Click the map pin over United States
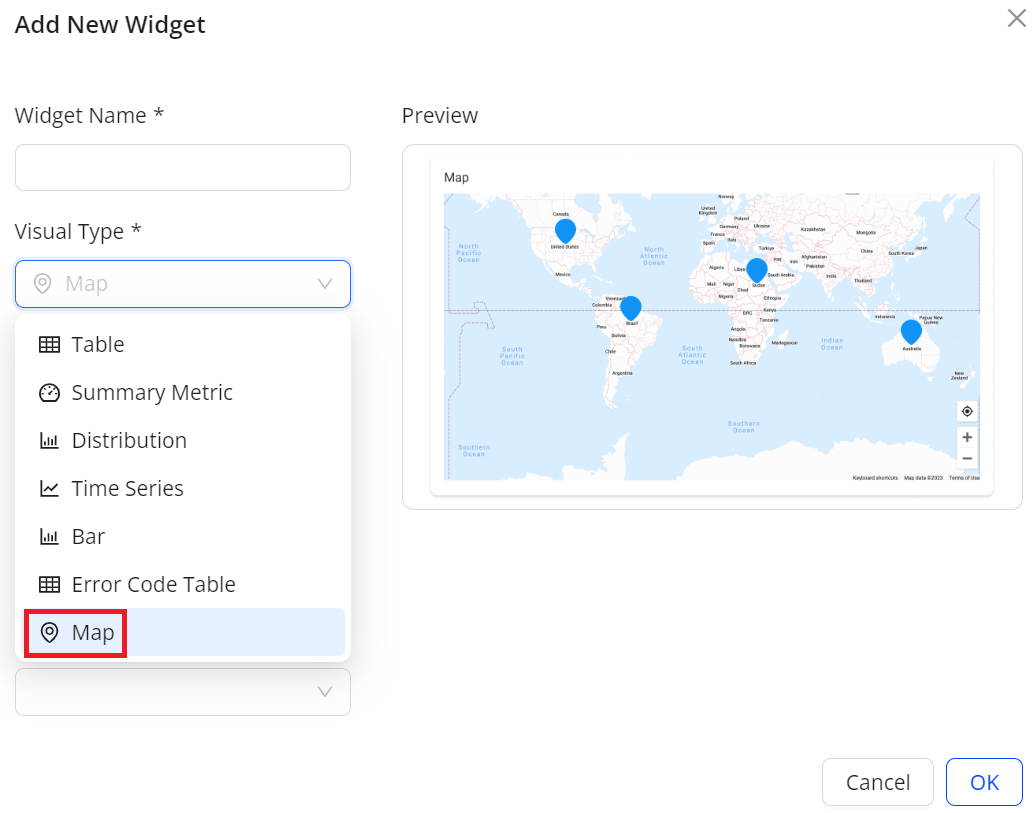1034x813 pixels. coord(565,231)
